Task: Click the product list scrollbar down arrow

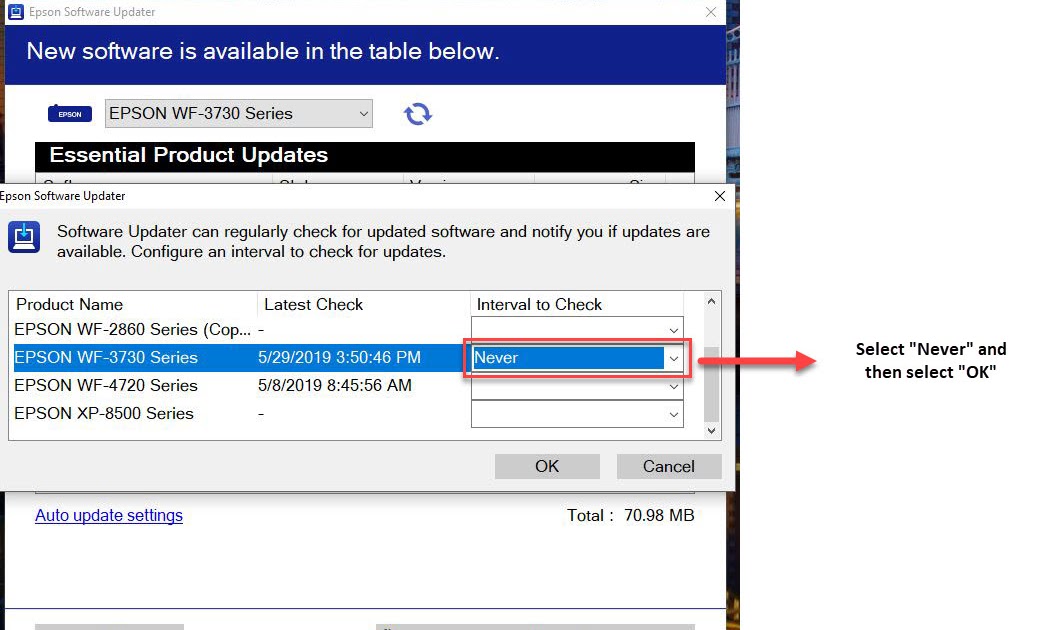Action: (x=711, y=431)
